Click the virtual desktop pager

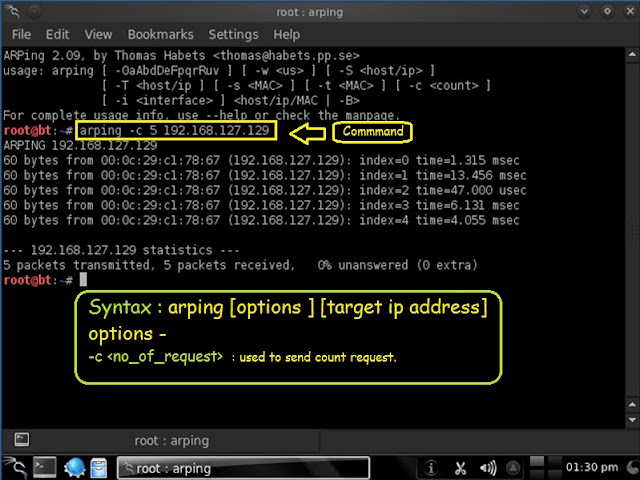click(x=545, y=468)
